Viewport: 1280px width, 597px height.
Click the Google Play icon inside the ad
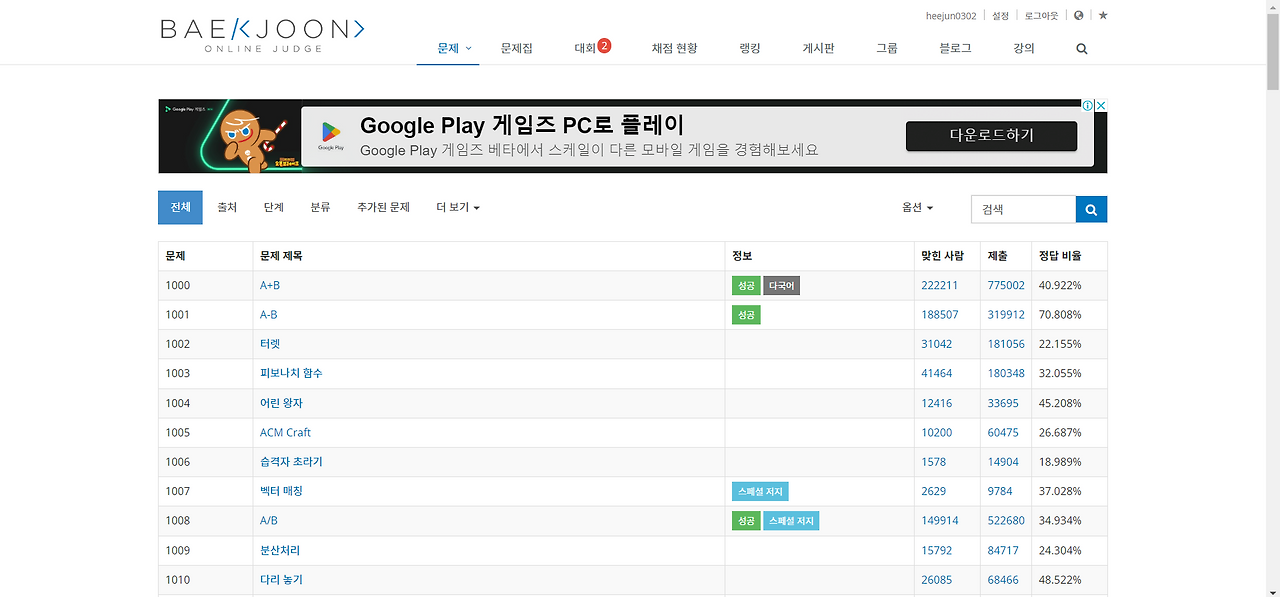(330, 132)
